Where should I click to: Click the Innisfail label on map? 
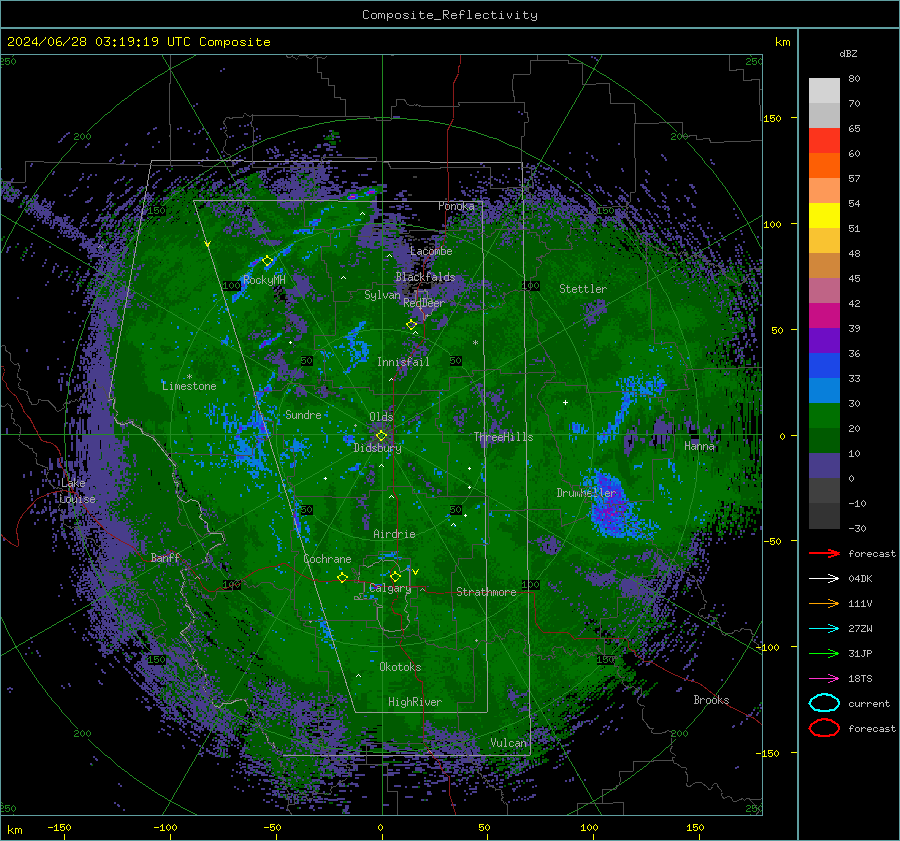(403, 362)
